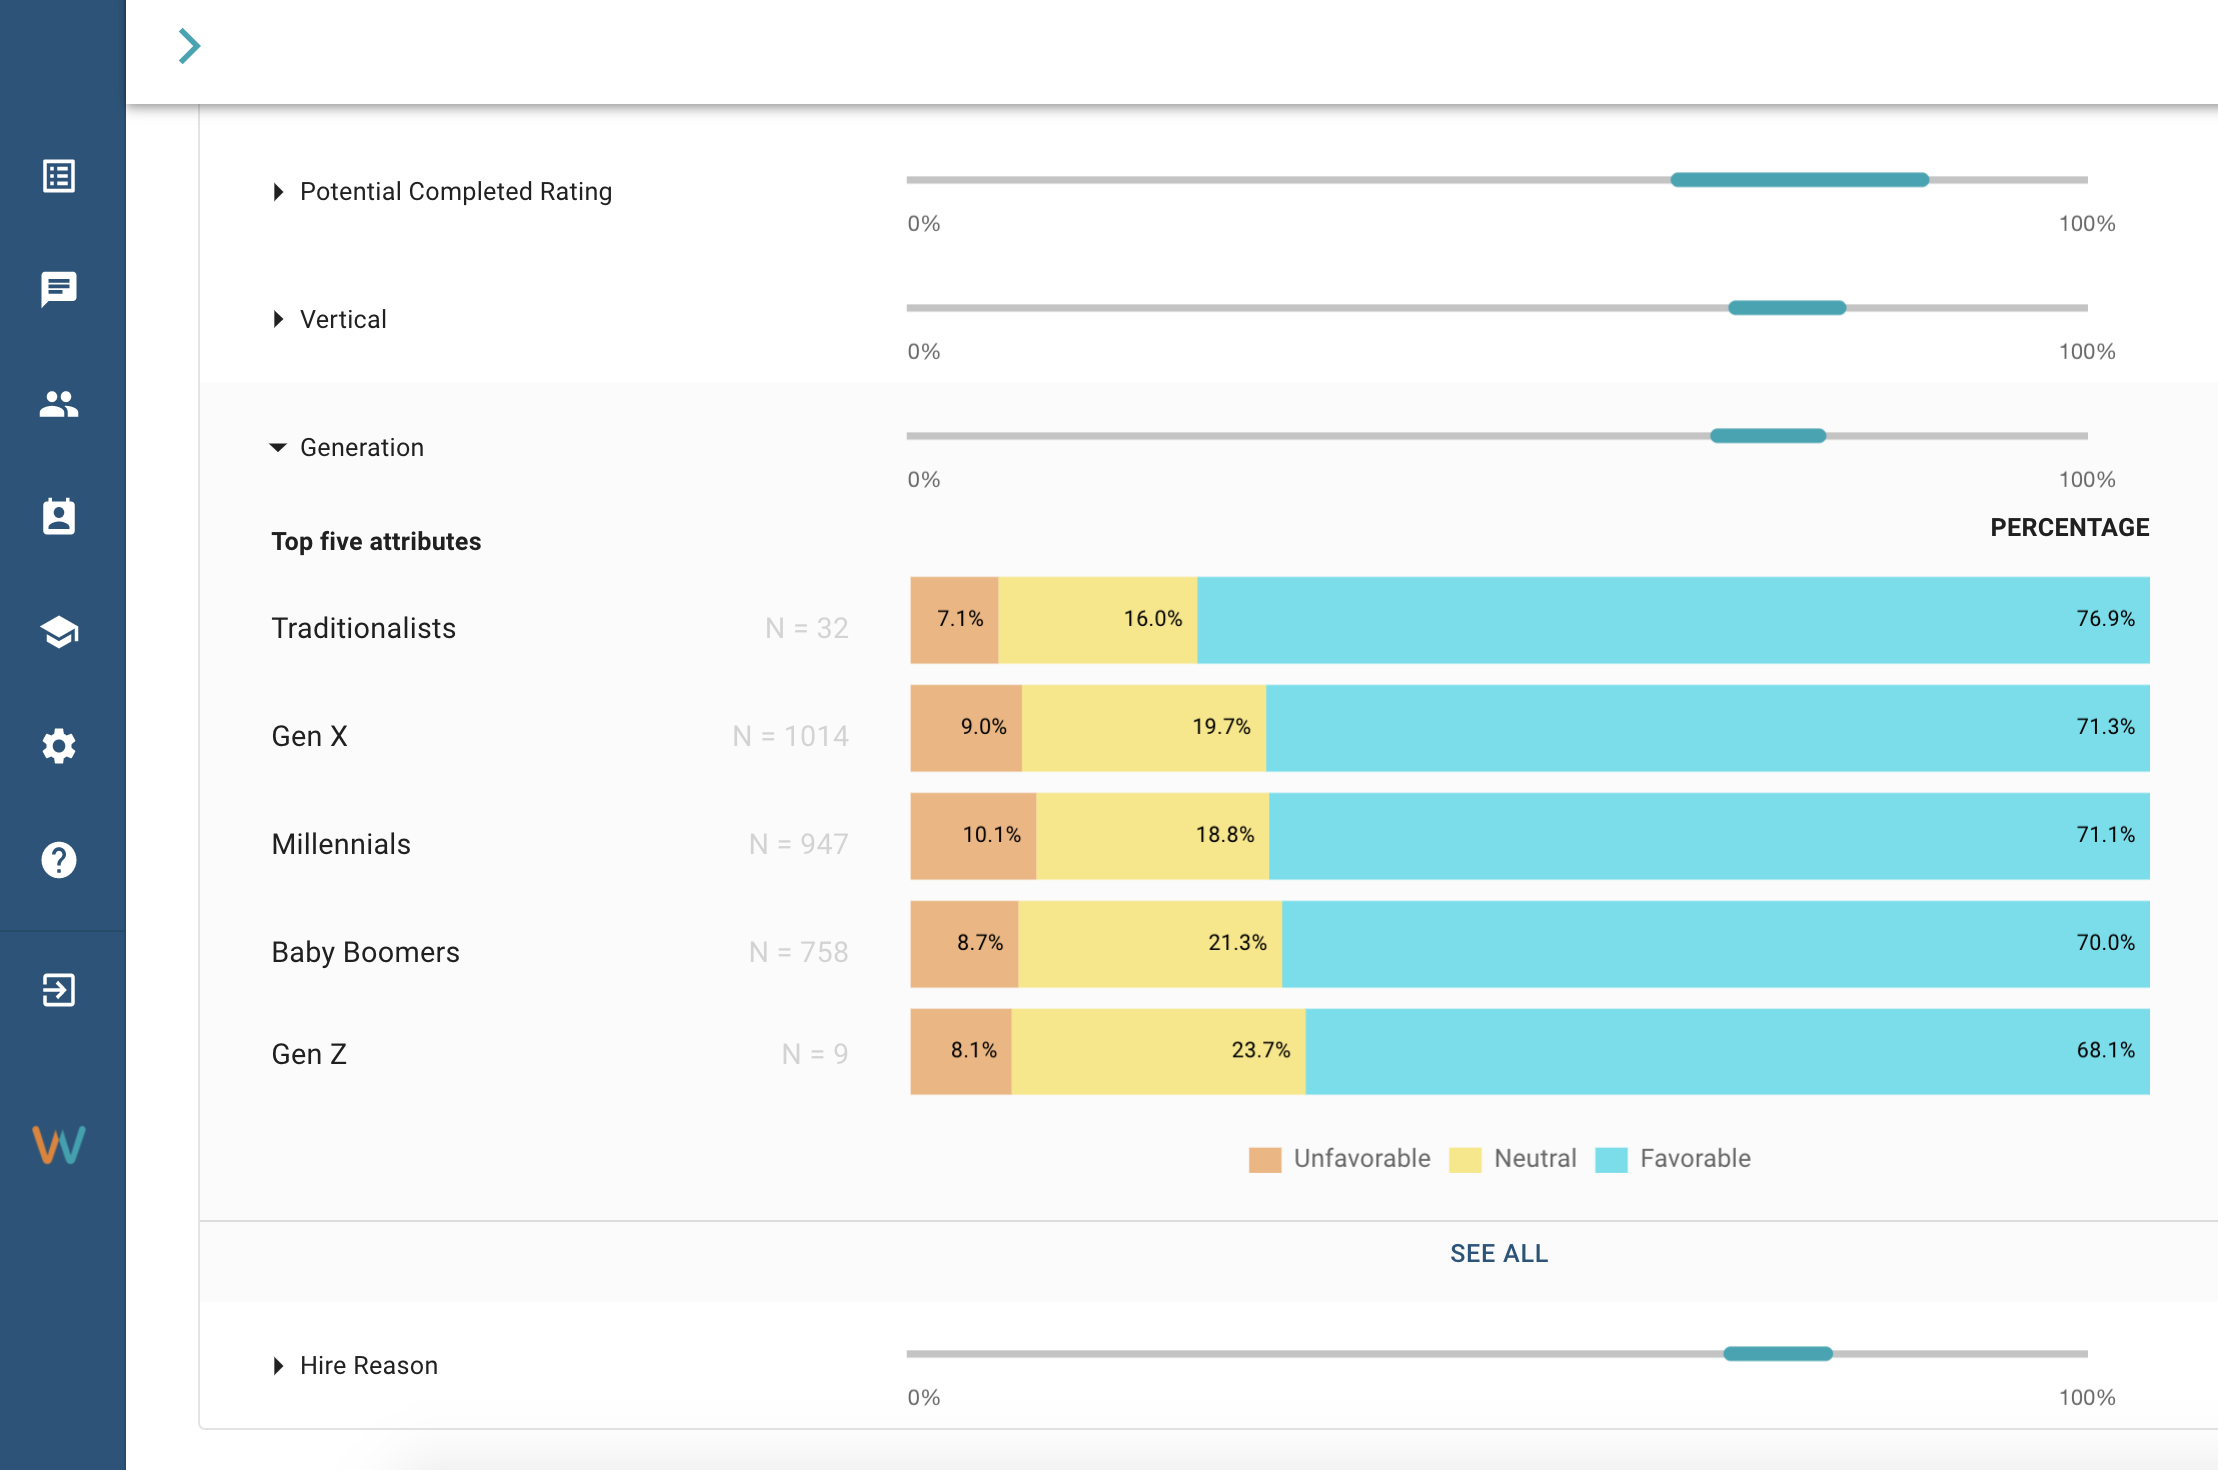The height and width of the screenshot is (1470, 2218).
Task: Toggle Unfavorable legend item
Action: coord(1340,1159)
